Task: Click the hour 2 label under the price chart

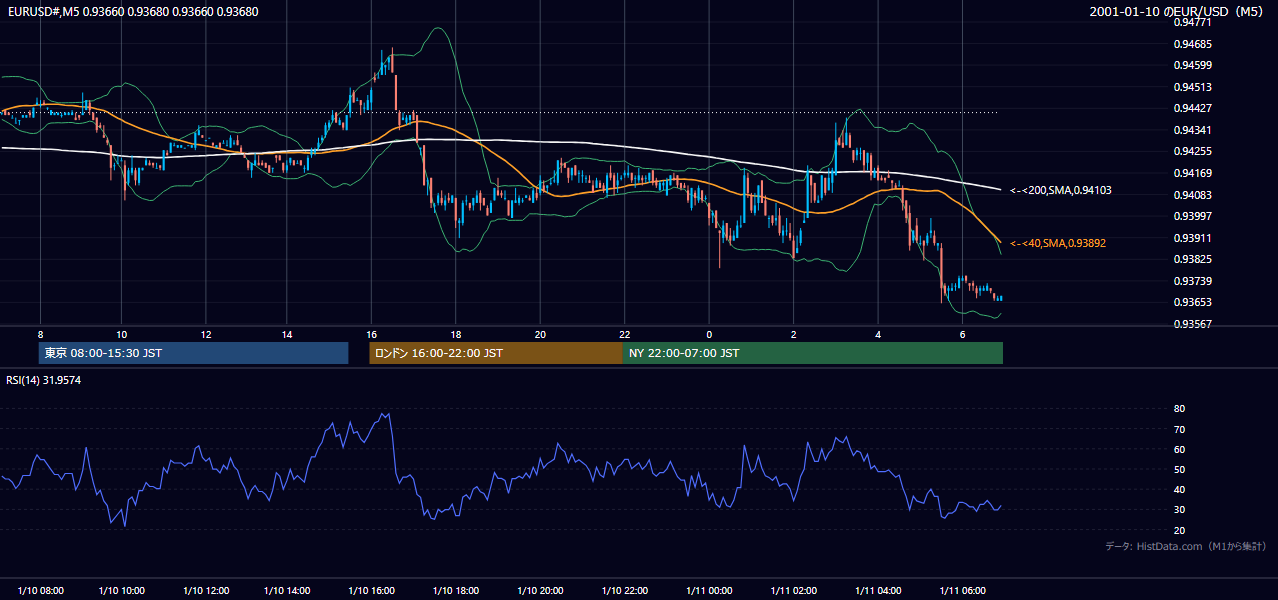Action: 793,334
